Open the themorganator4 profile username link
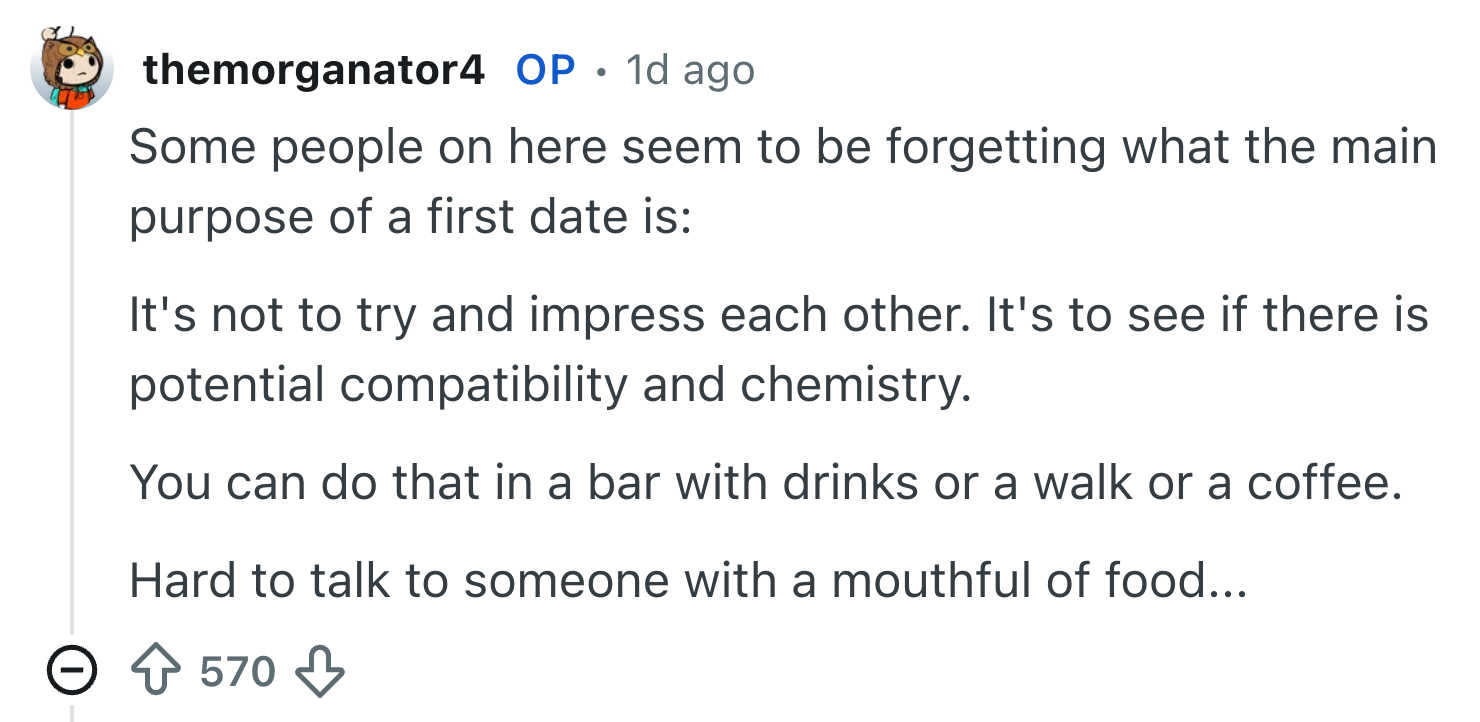The height and width of the screenshot is (722, 1480). [x=314, y=70]
